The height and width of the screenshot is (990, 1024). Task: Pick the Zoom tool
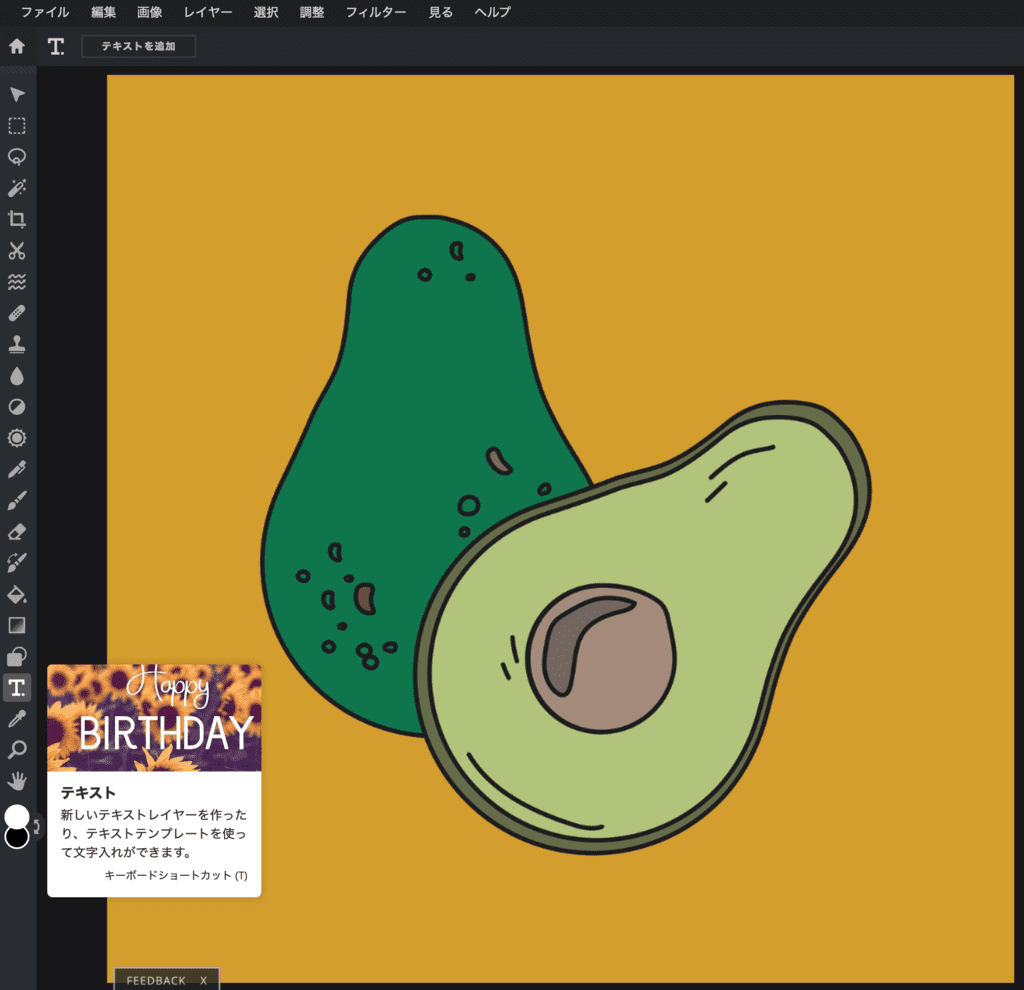click(x=17, y=749)
